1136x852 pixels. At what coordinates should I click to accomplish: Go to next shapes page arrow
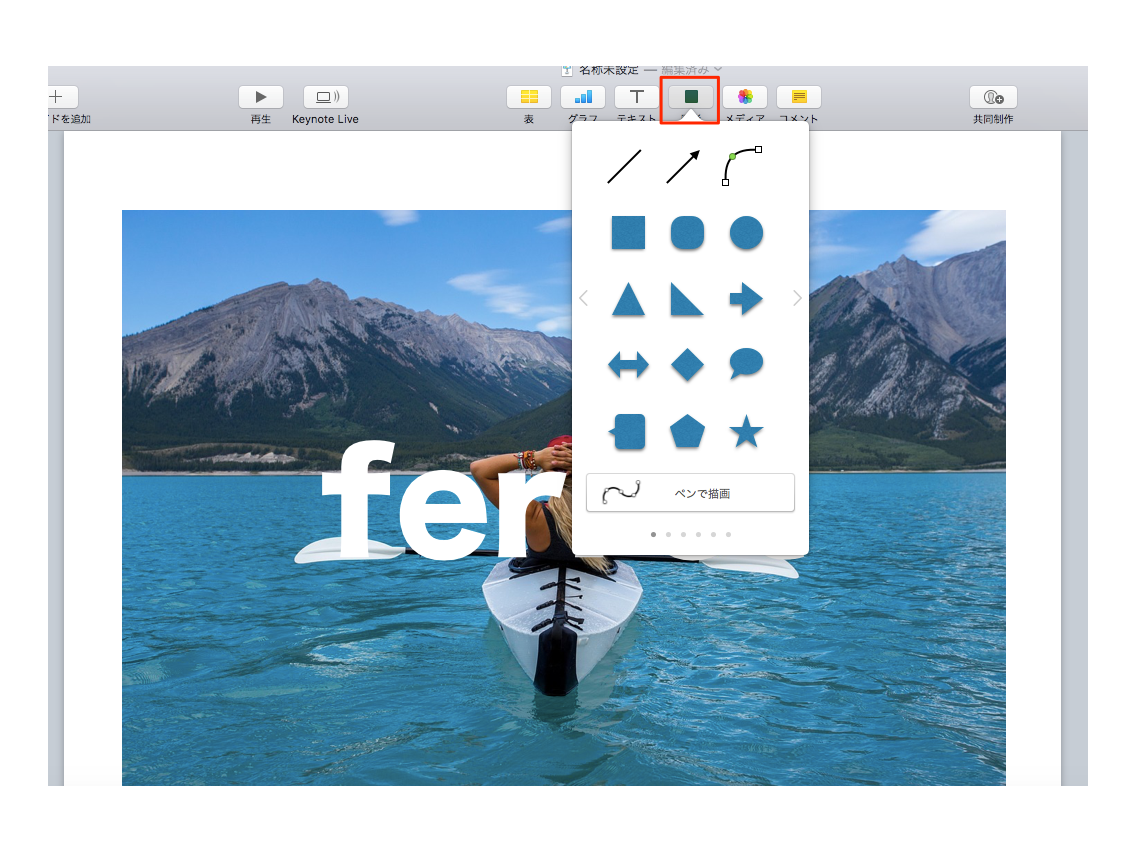797,298
